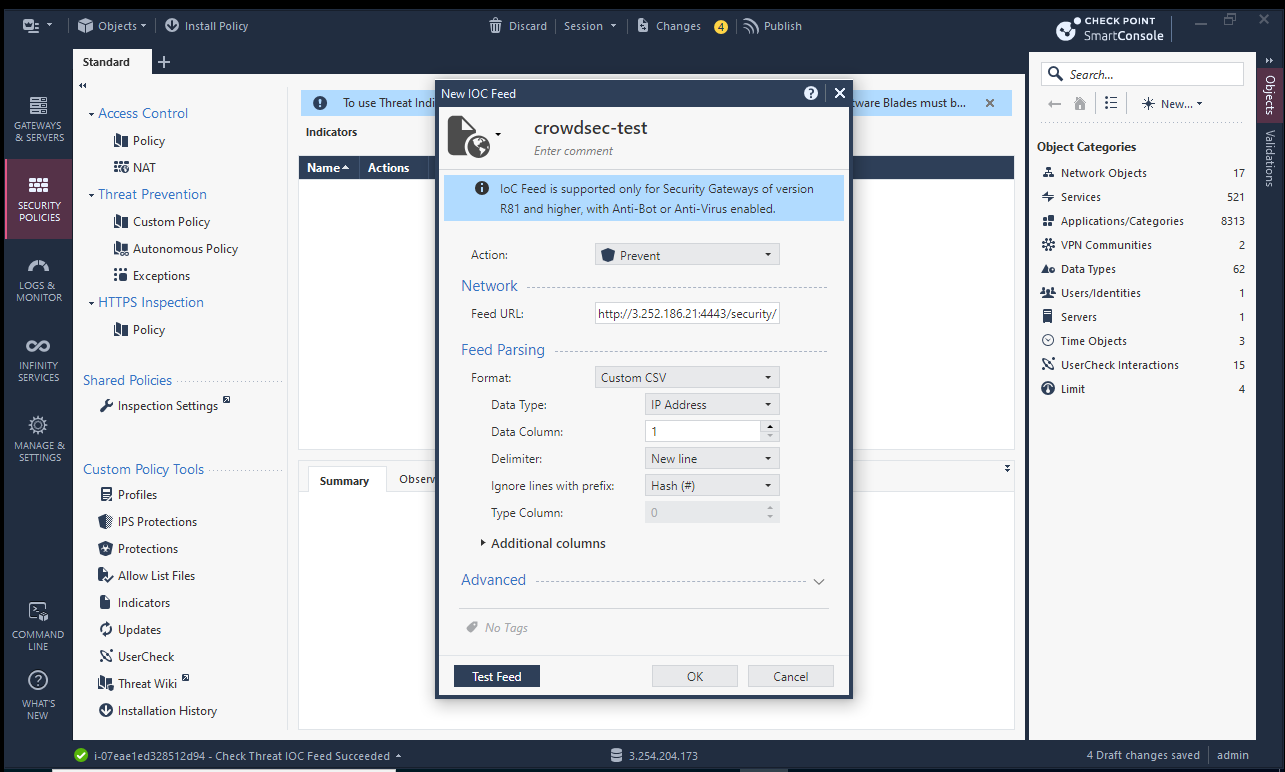Open the Gateways & Servers view
Screen dimensions: 1285x772
tap(39, 118)
